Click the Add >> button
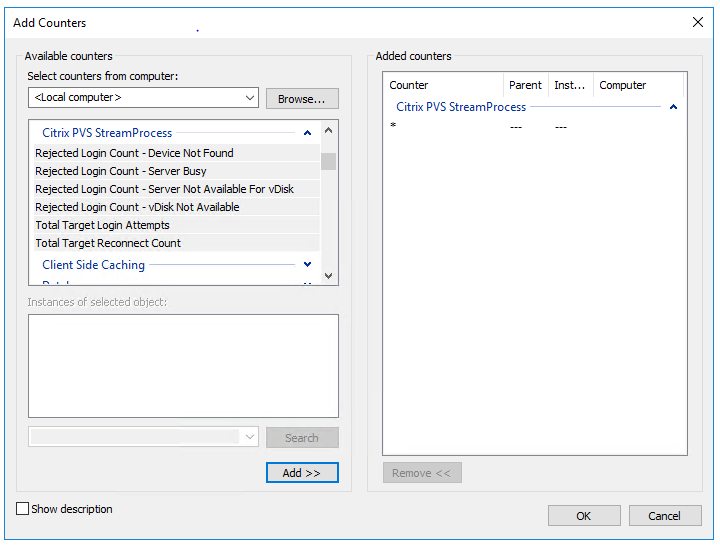Image resolution: width=720 pixels, height=545 pixels. tap(302, 473)
